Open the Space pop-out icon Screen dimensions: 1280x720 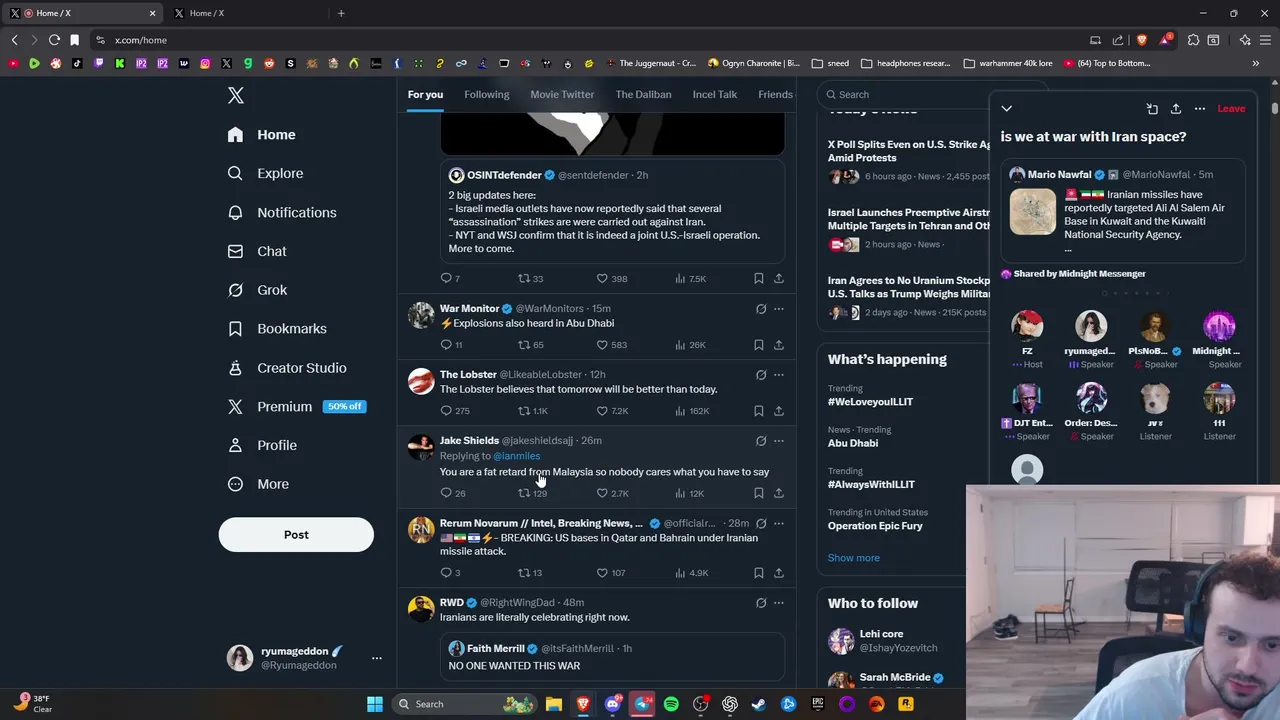click(x=1152, y=108)
